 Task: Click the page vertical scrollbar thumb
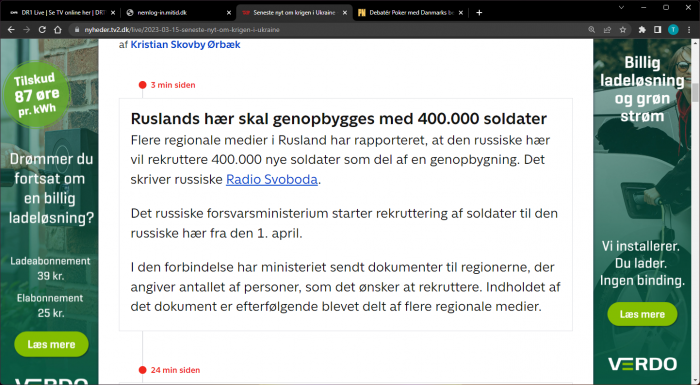coord(695,92)
